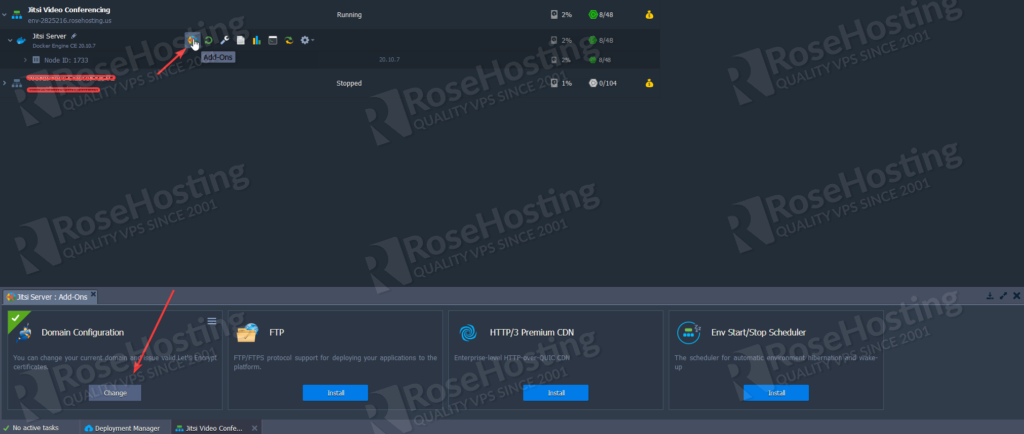This screenshot has width=1024, height=434.
Task: Click the pencil edit icon beside Jitsi Server
Action: tap(74, 36)
